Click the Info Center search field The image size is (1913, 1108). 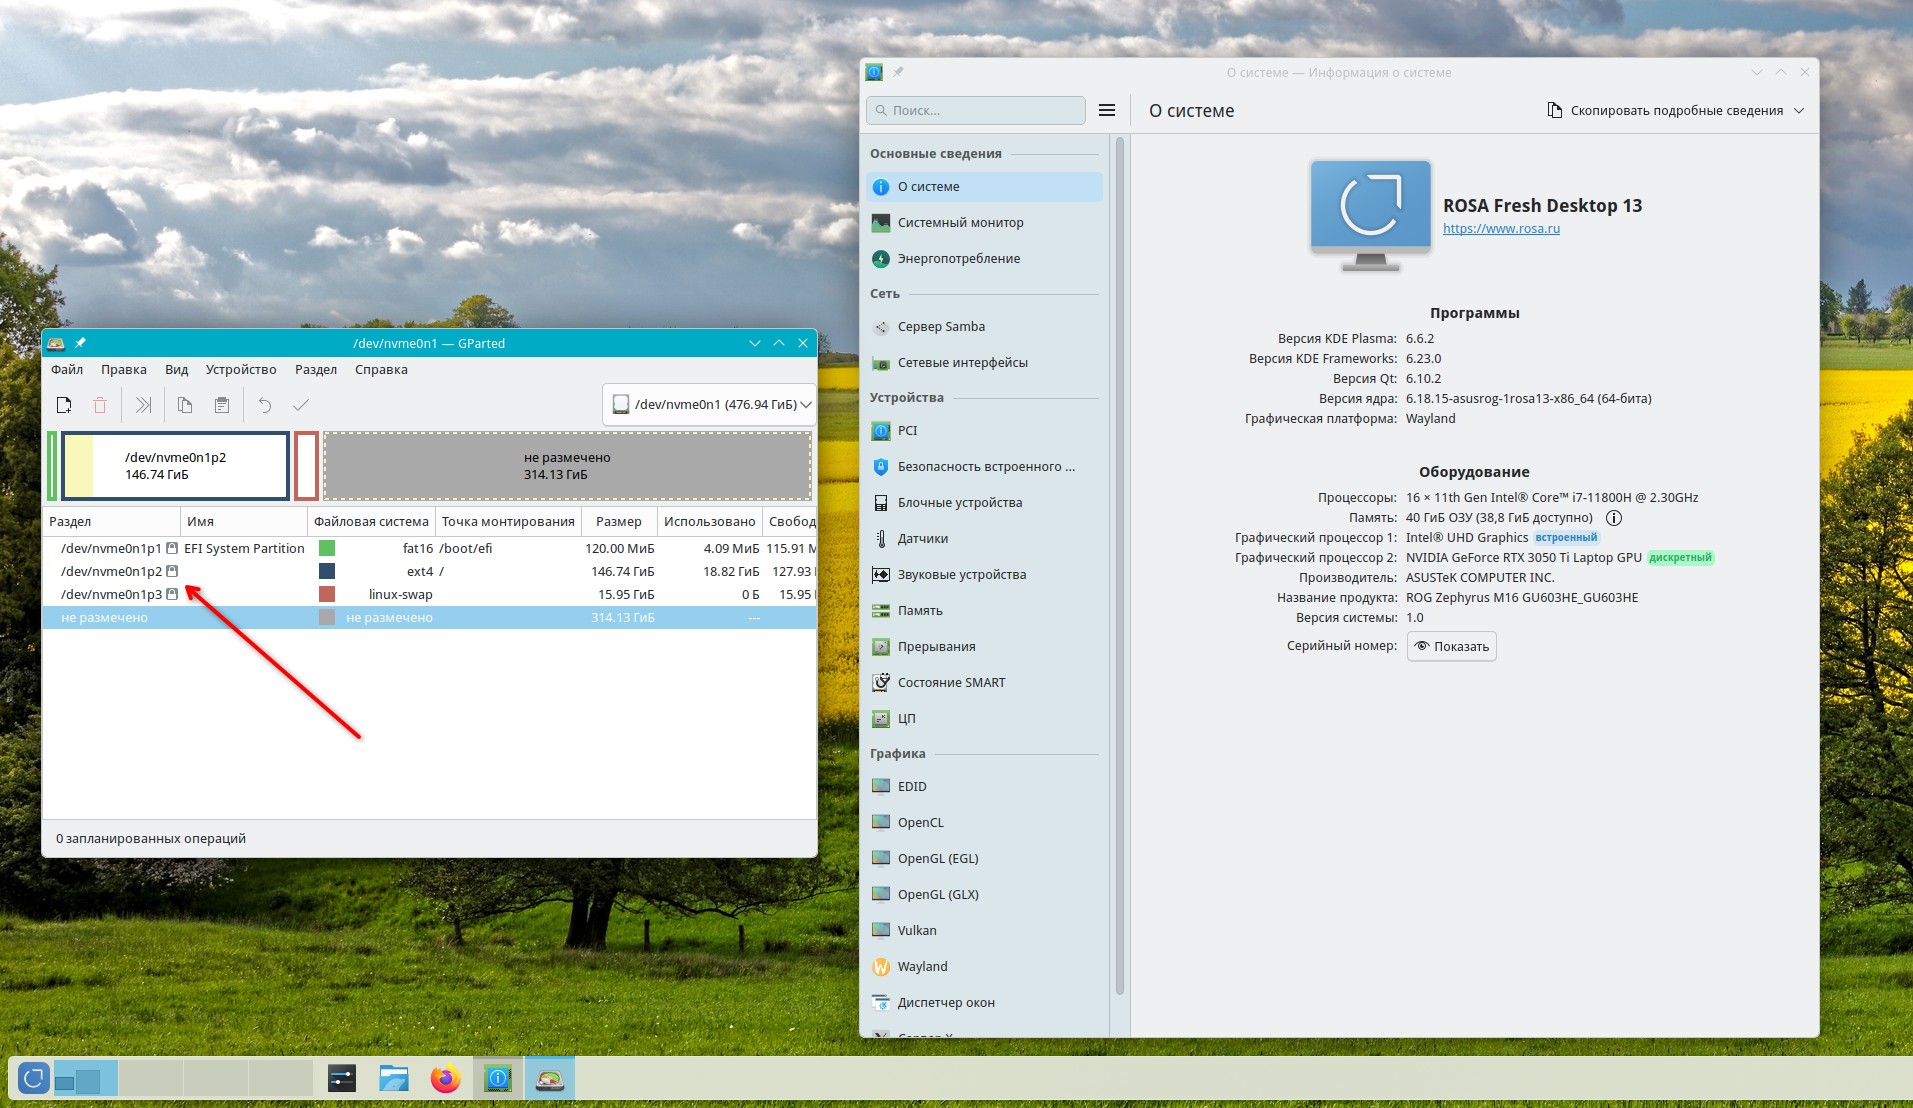click(976, 110)
